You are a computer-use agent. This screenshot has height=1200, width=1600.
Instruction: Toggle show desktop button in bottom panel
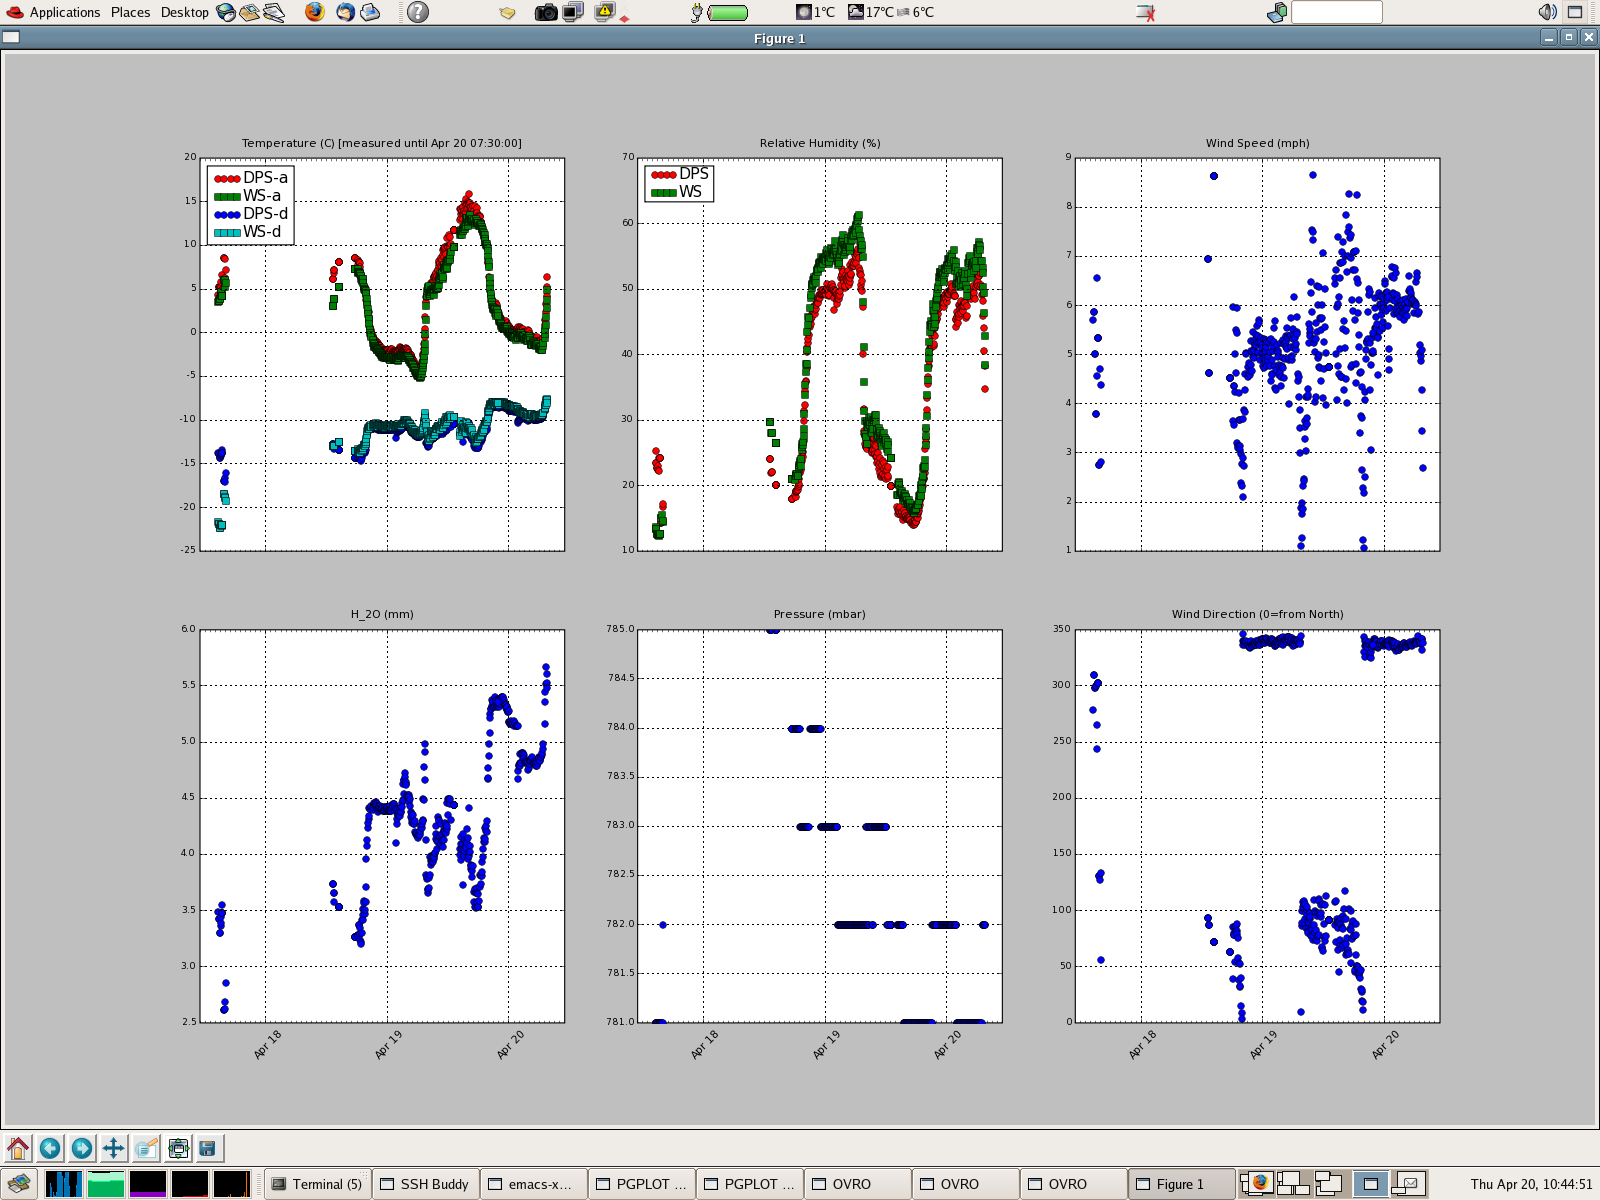click(19, 1184)
